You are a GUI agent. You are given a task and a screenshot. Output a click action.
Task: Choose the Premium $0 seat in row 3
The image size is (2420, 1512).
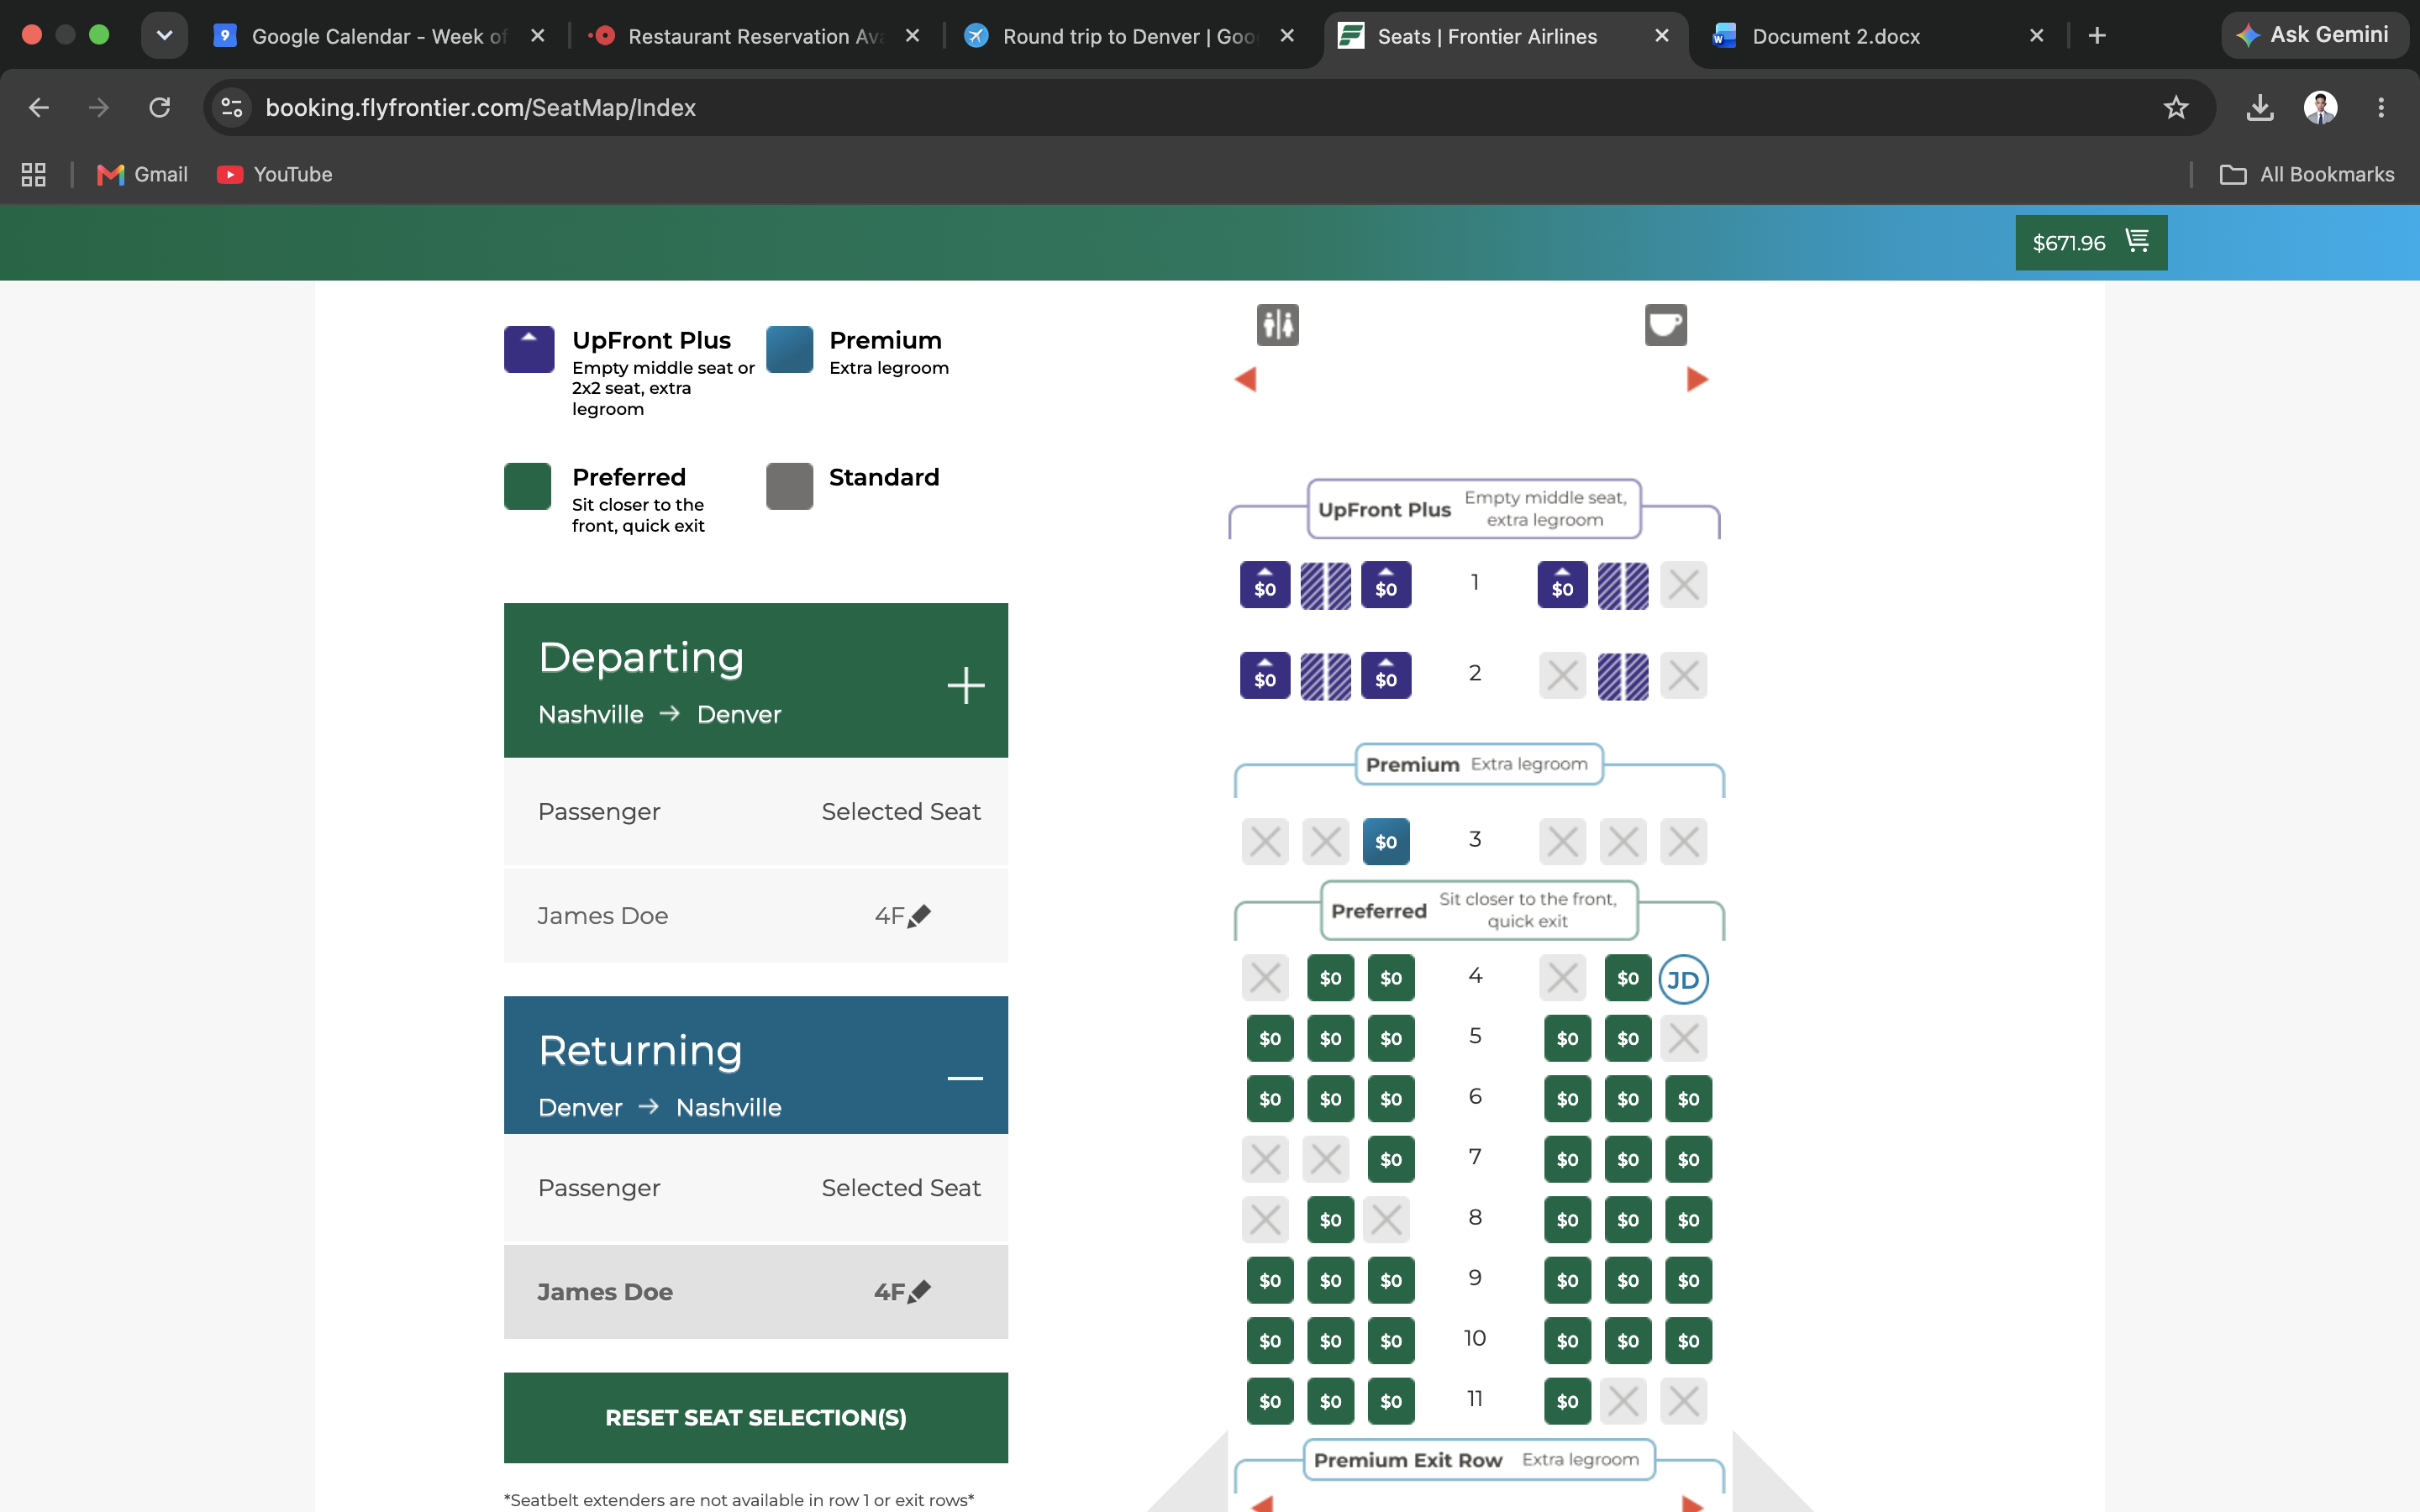(1386, 841)
